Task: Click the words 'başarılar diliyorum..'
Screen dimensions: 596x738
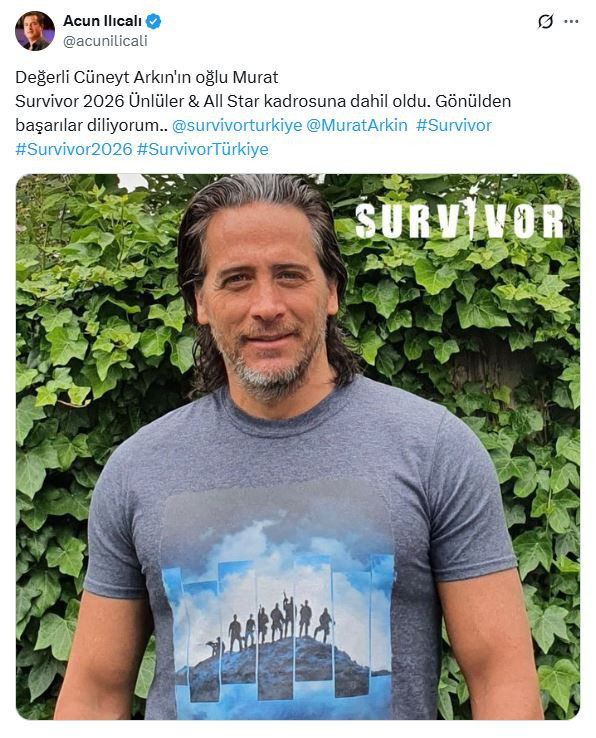Action: (x=91, y=125)
